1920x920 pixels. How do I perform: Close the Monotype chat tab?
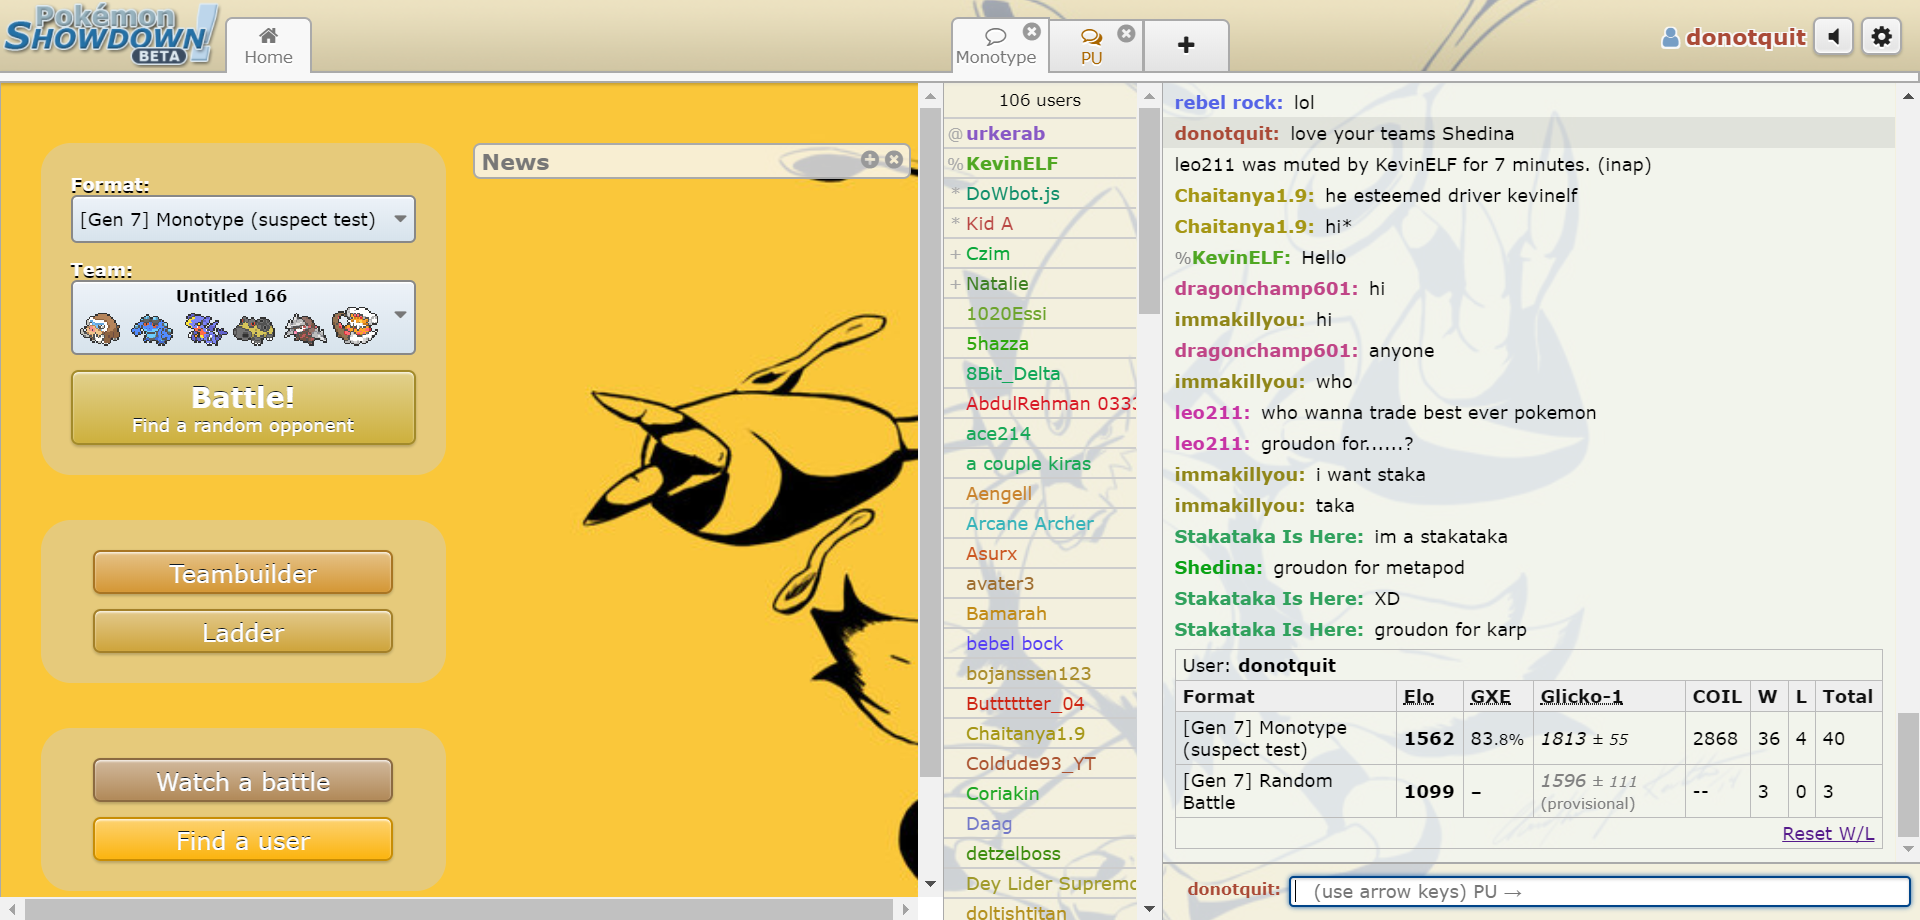(1031, 32)
